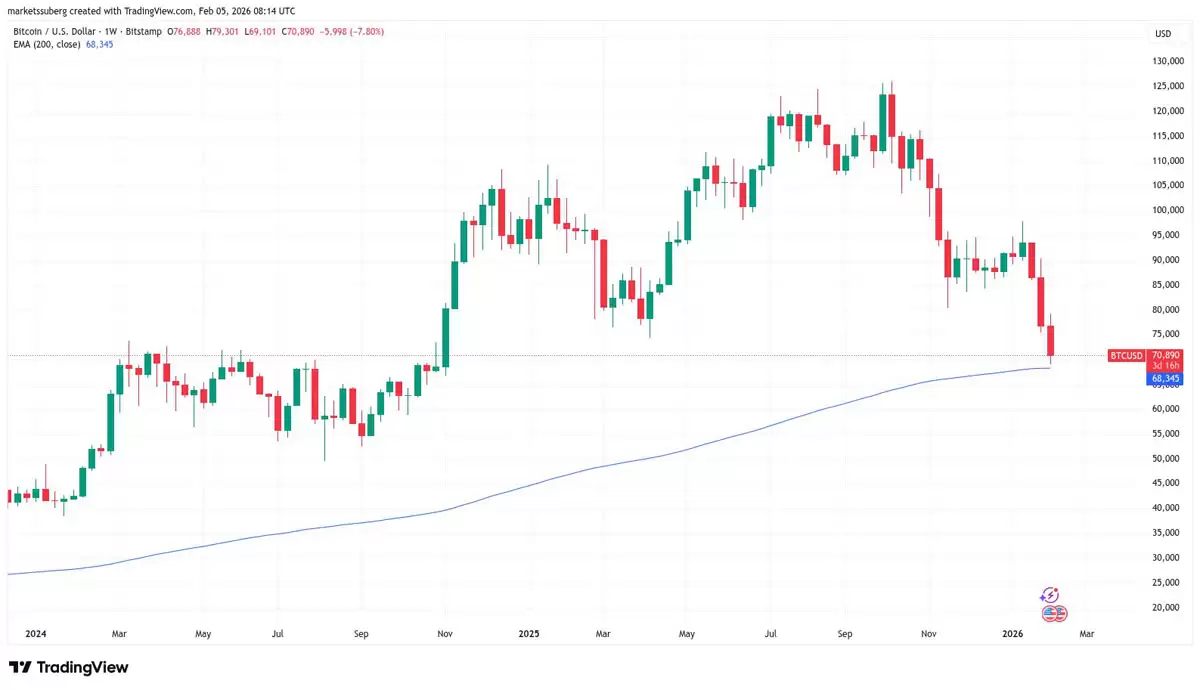The width and height of the screenshot is (1200, 690).
Task: Open the USD currency selector atop the price scale
Action: (1164, 33)
